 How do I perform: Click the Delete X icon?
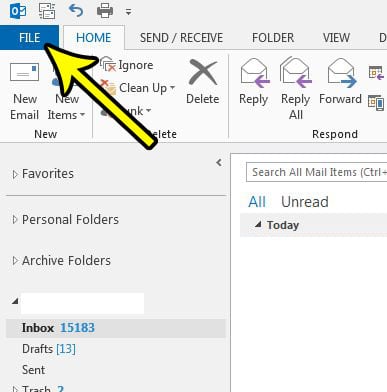tap(203, 72)
